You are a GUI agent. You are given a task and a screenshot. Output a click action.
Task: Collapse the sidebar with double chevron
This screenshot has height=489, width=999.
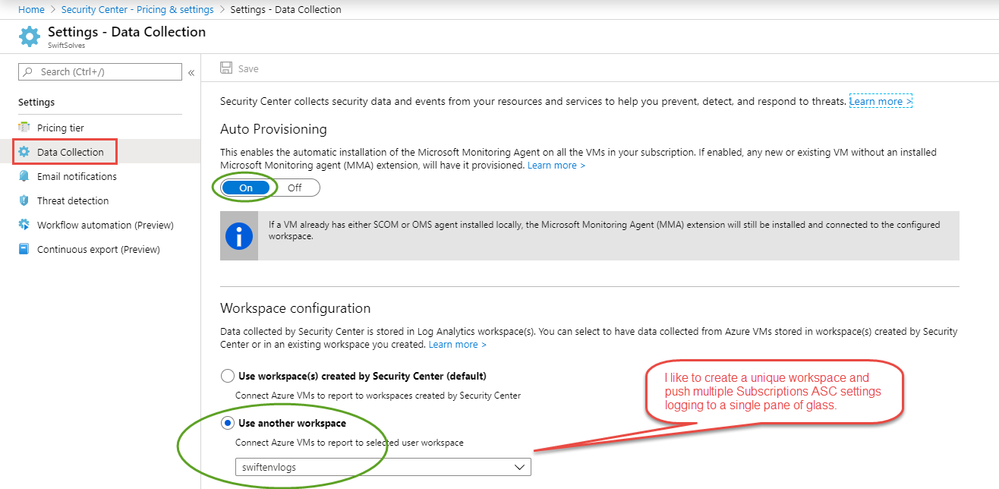[191, 73]
